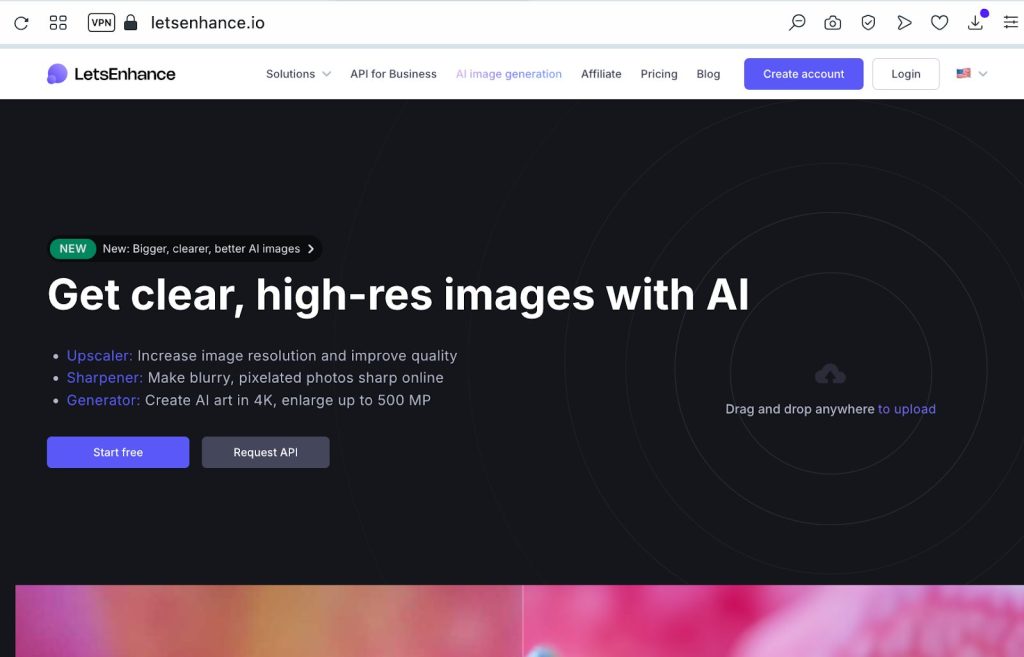1024x657 pixels.
Task: Reload the page with the refresh icon
Action: [22, 23]
